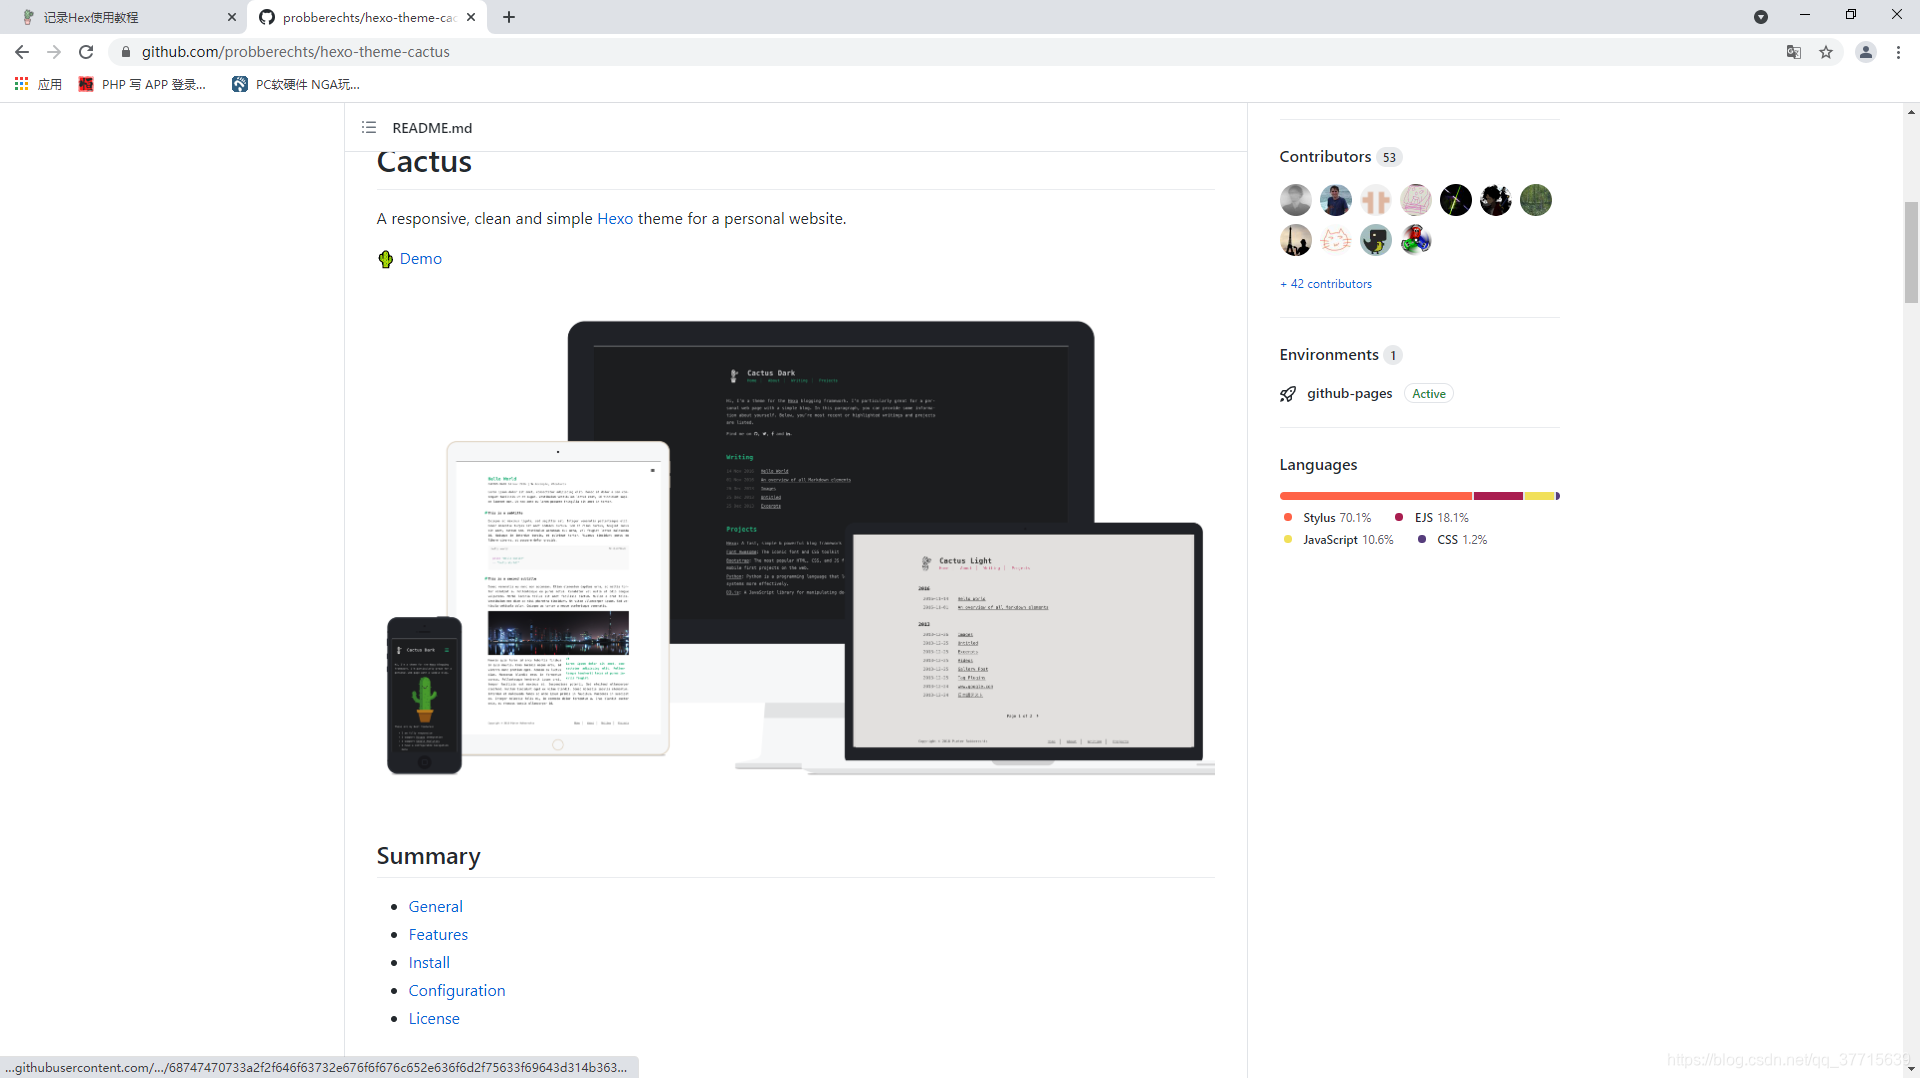Open the Demo link

(421, 259)
